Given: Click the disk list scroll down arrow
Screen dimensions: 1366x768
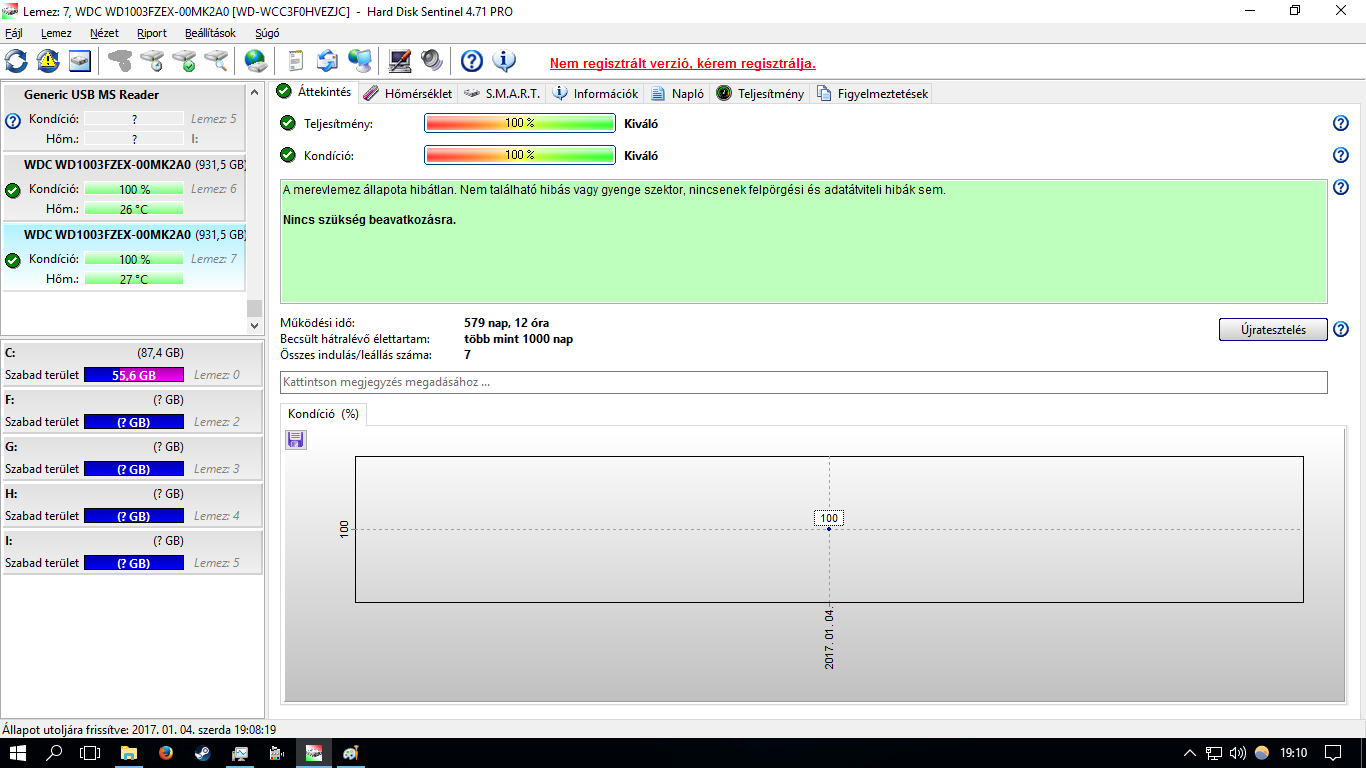Looking at the screenshot, I should (x=254, y=326).
